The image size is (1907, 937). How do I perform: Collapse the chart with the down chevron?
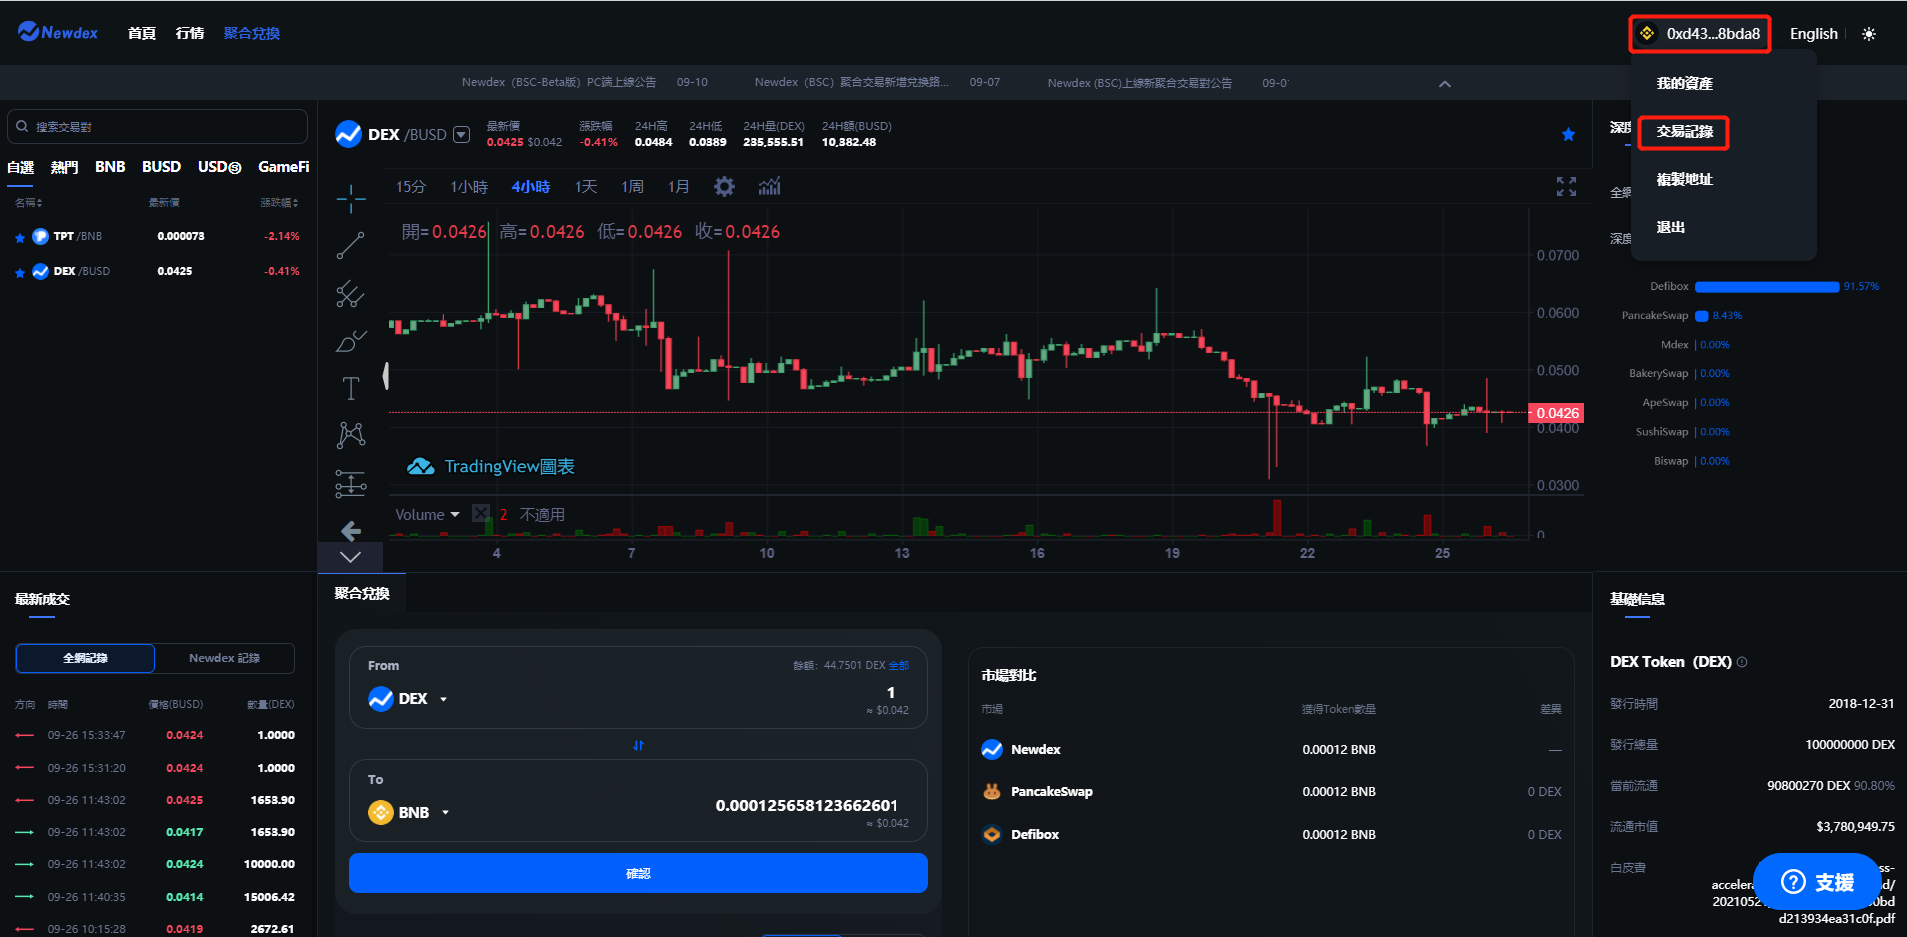(x=350, y=557)
